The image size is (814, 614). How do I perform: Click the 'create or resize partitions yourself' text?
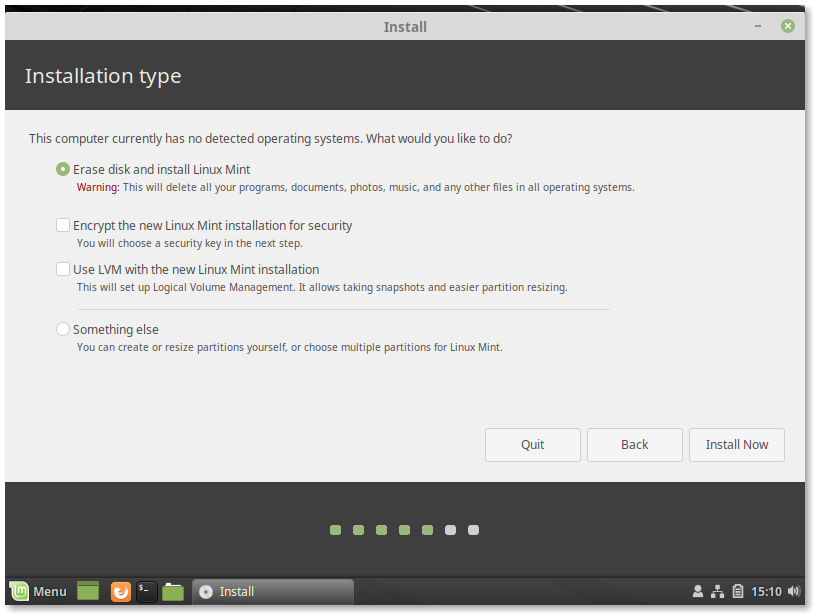click(x=290, y=347)
